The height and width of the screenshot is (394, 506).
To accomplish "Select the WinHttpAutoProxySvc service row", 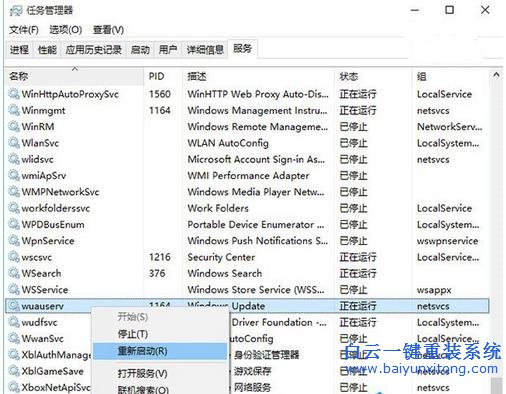I will click(247, 94).
